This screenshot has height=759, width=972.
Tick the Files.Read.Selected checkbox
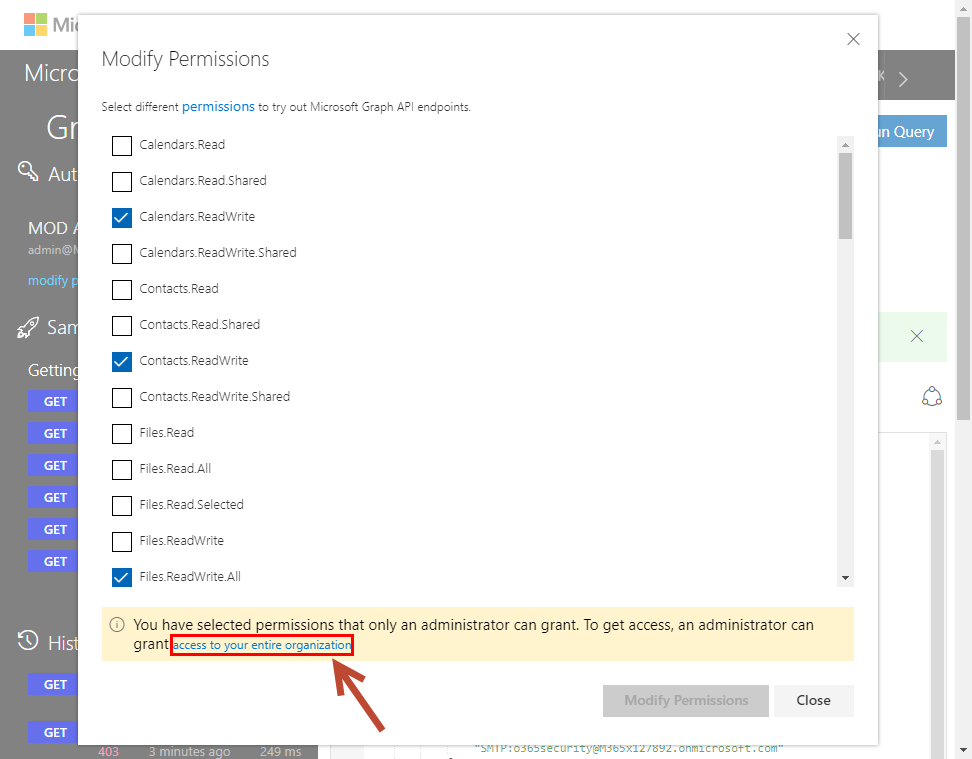(x=122, y=505)
